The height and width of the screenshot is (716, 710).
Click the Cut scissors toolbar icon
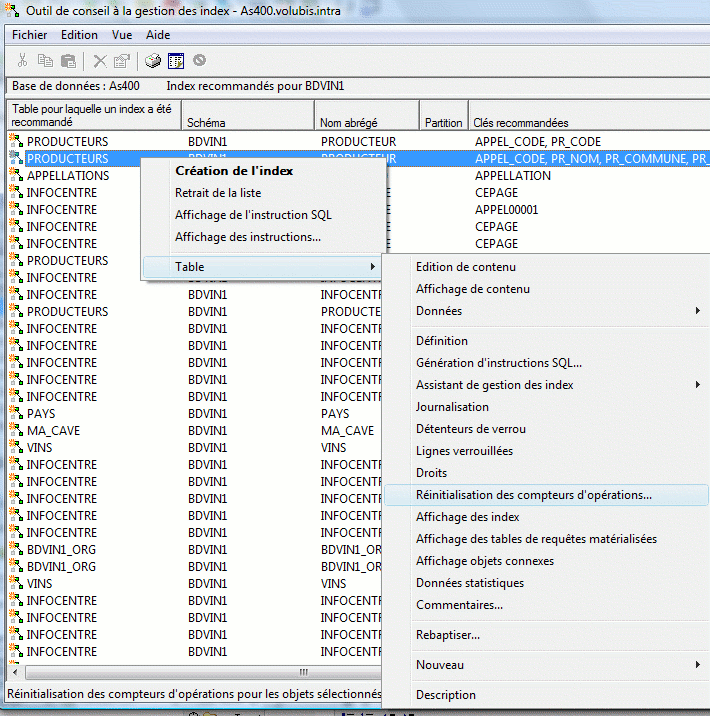[x=22, y=60]
